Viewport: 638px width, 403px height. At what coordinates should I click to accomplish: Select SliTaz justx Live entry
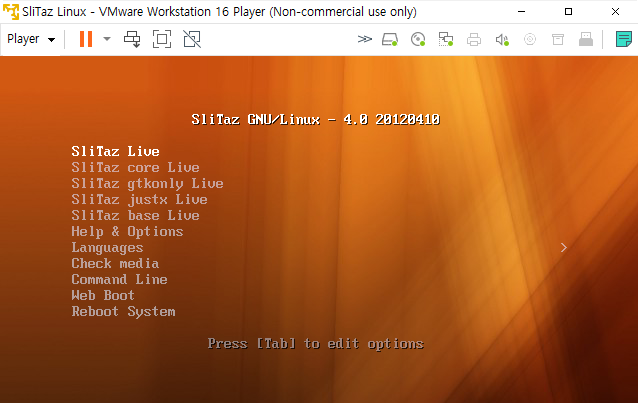(x=140, y=199)
